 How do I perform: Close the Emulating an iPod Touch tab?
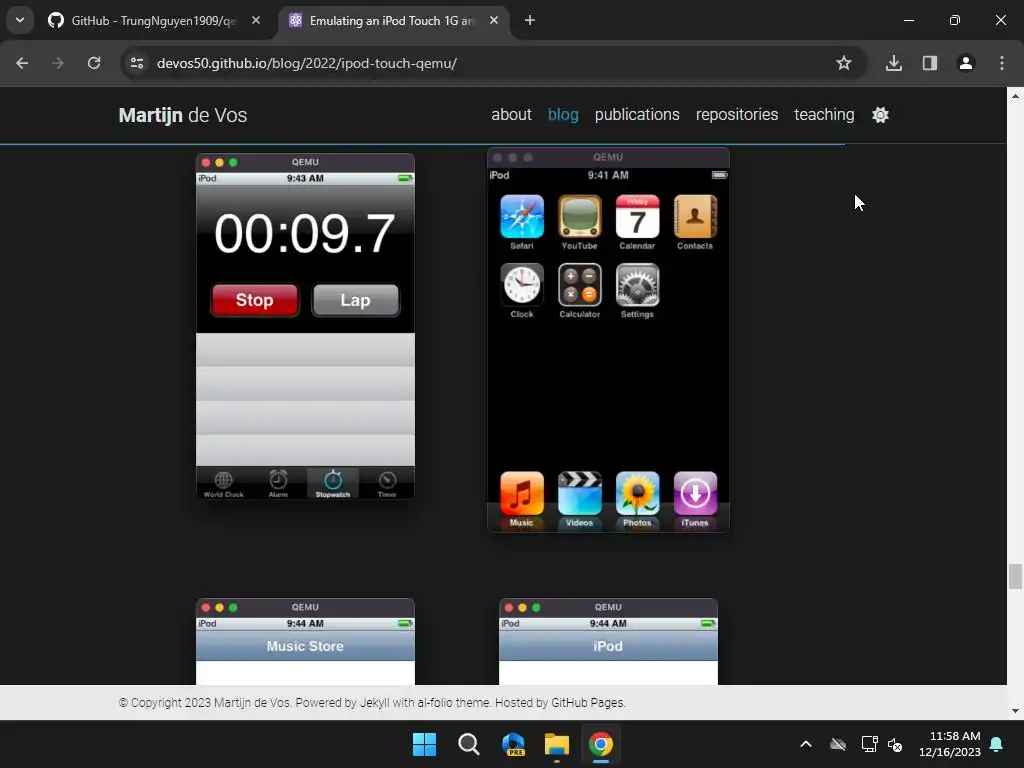coord(494,21)
